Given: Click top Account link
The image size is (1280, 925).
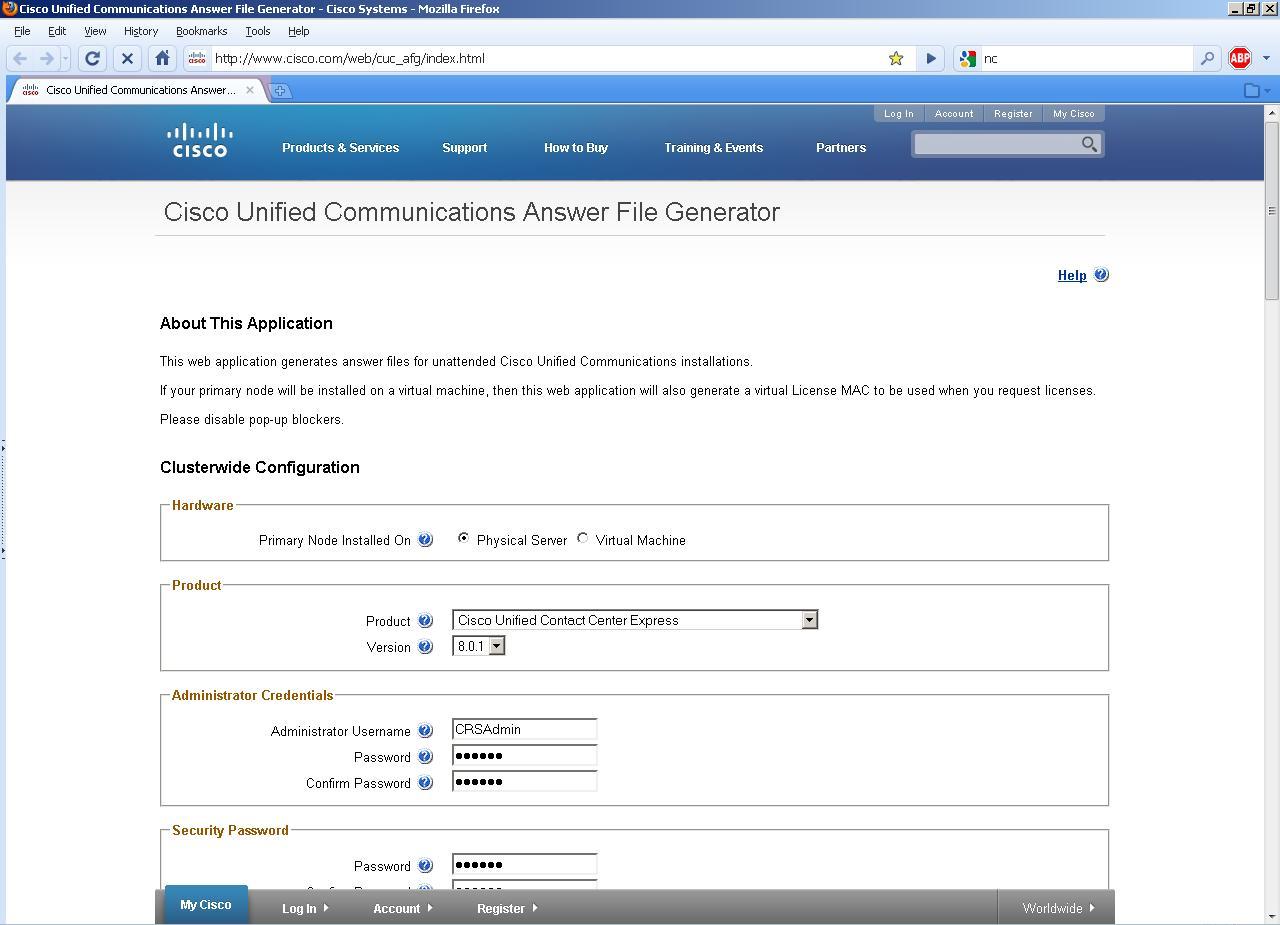Looking at the screenshot, I should [954, 113].
